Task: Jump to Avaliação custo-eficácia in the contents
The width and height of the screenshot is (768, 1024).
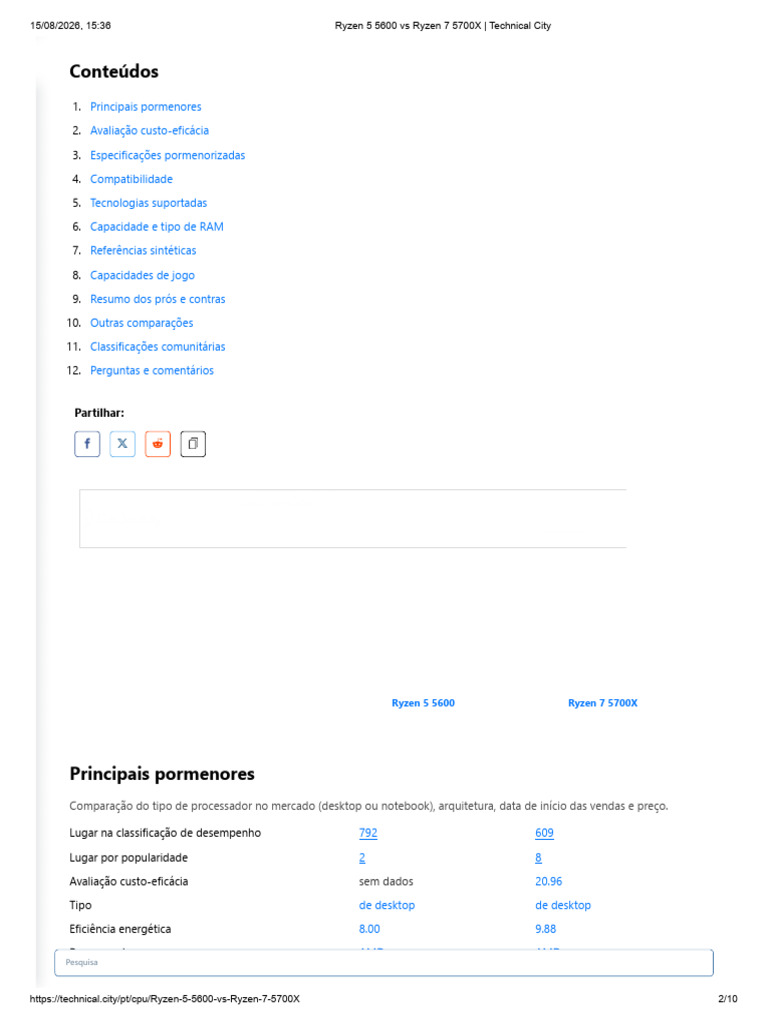Action: (150, 131)
